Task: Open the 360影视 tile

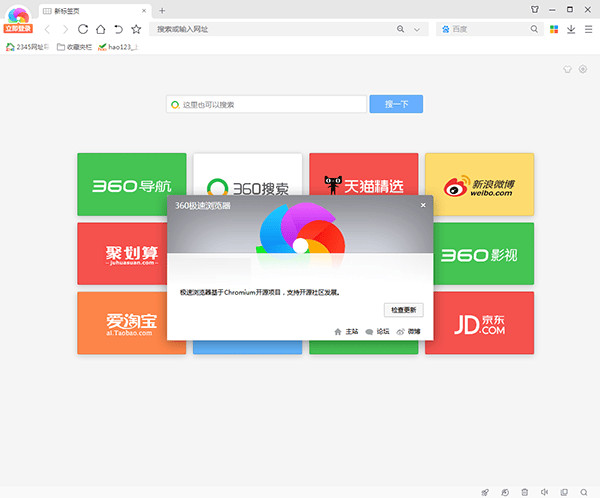Action: 484,253
